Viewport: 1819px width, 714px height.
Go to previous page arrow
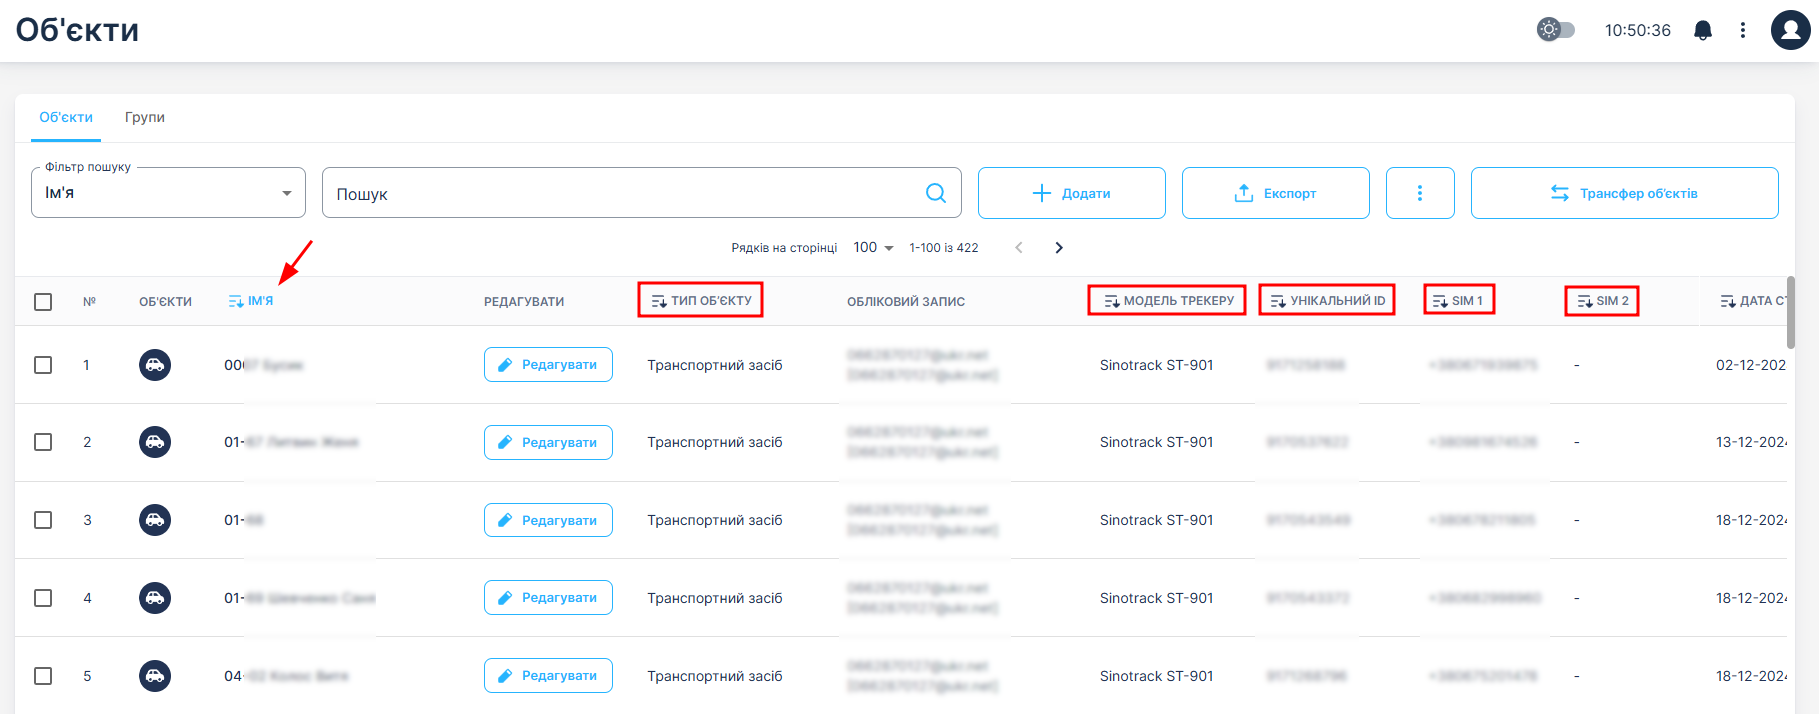point(1019,247)
